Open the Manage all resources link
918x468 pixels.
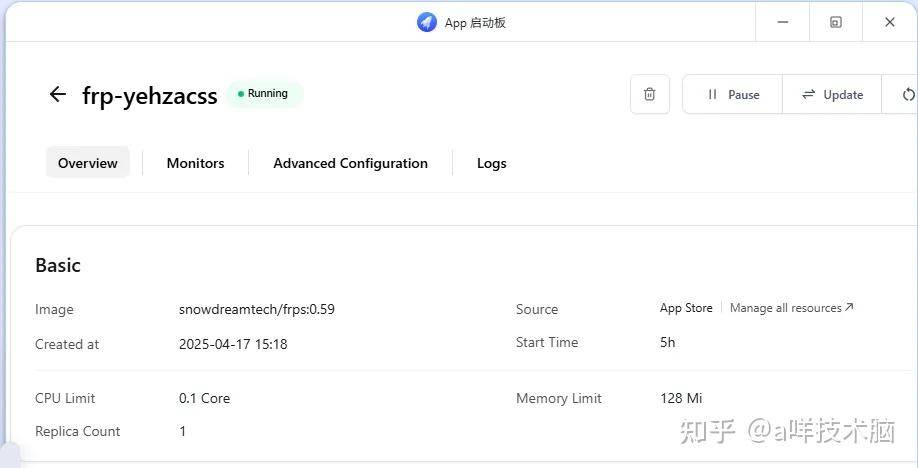pyautogui.click(x=792, y=308)
